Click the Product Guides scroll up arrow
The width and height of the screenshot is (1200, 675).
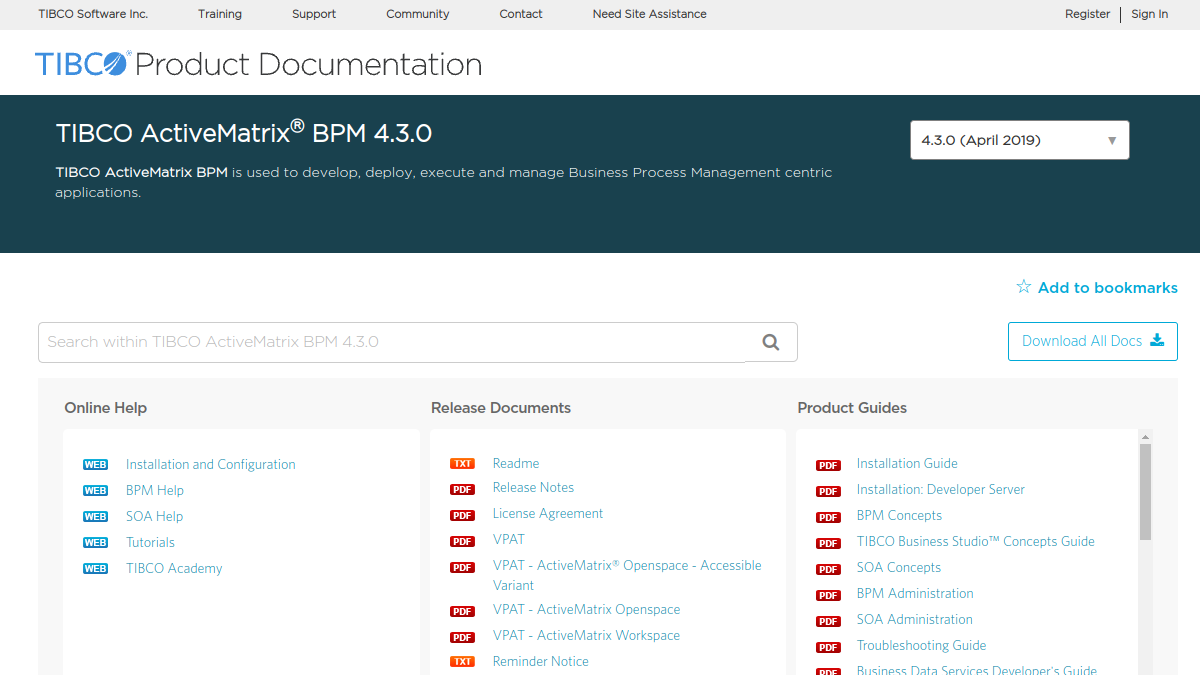pos(1145,436)
